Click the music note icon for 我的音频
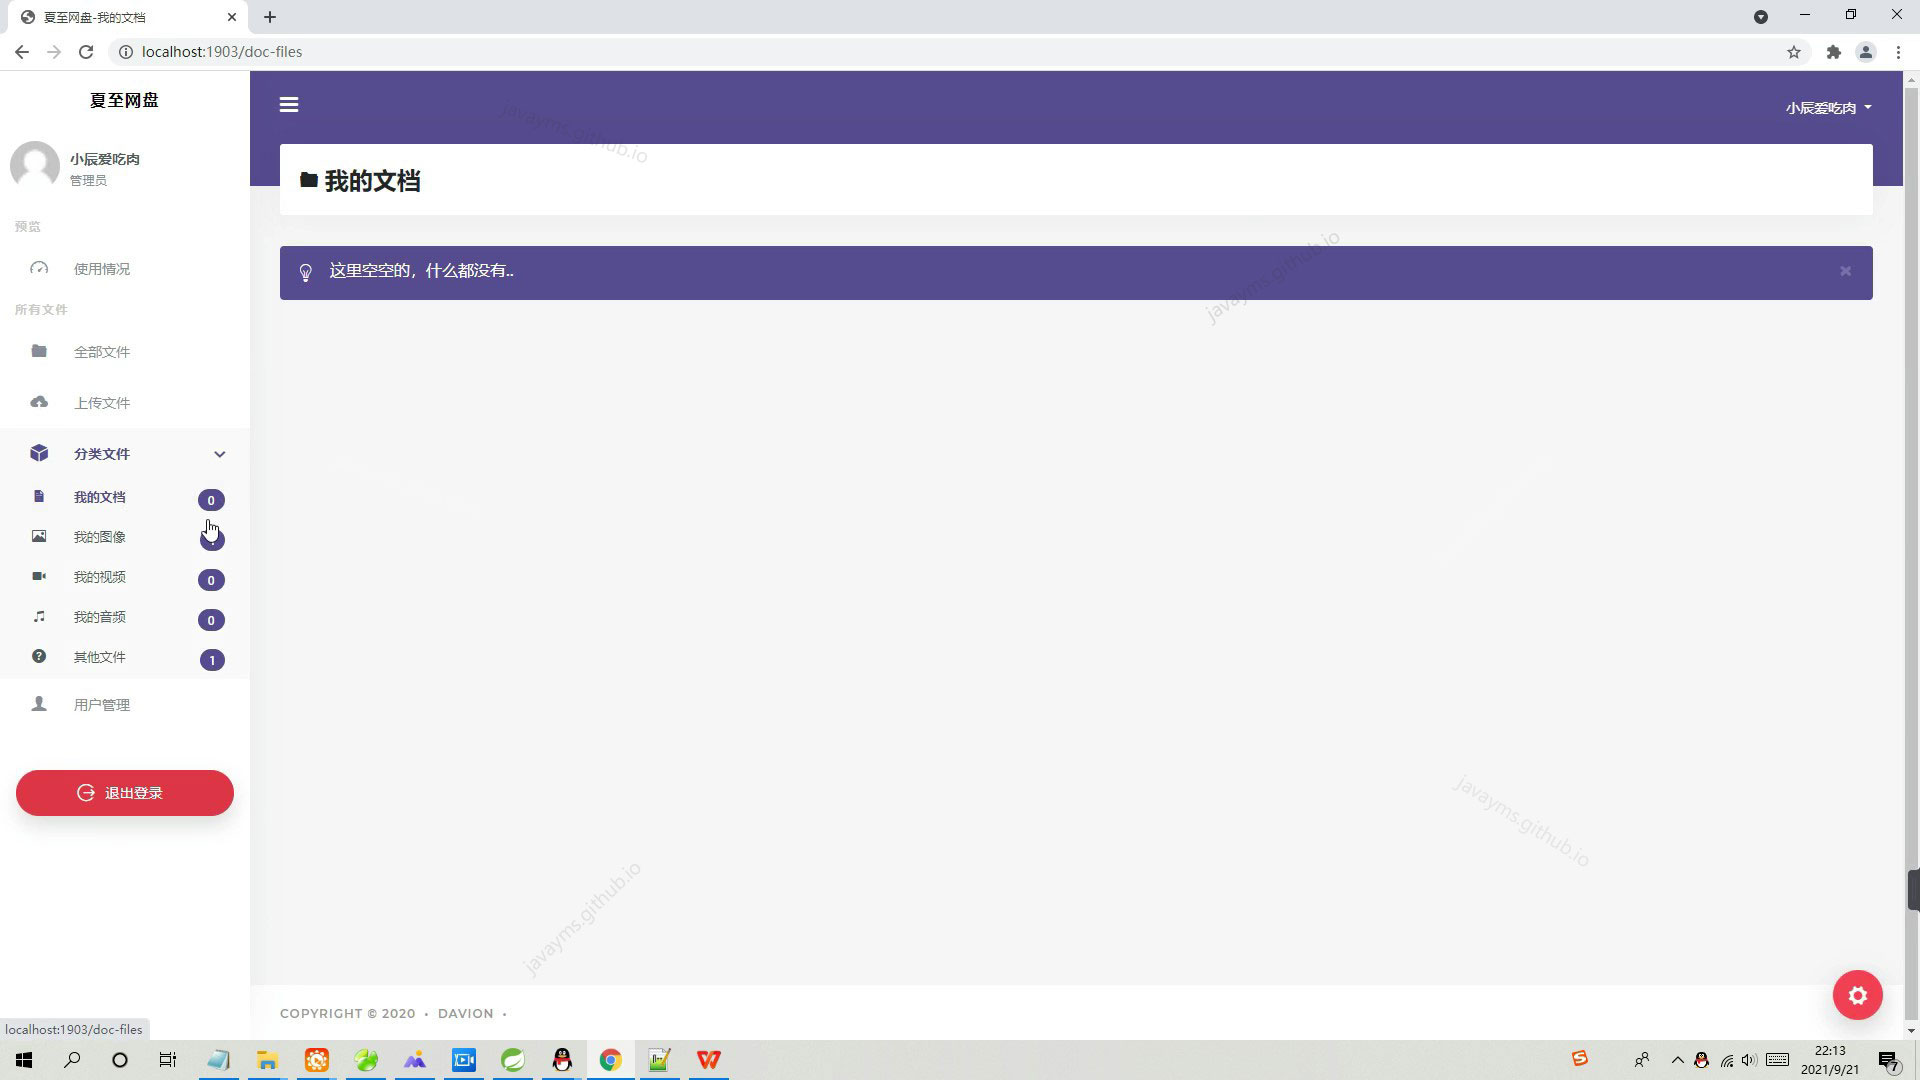 point(39,617)
